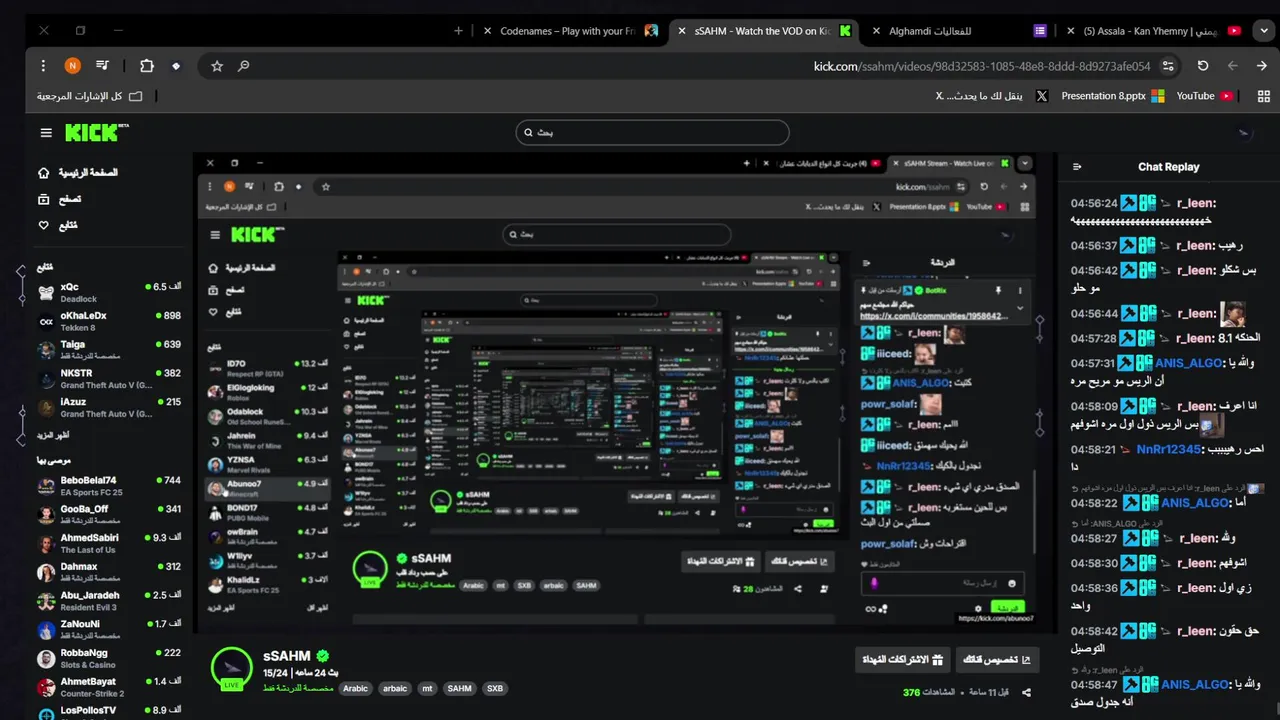The height and width of the screenshot is (720, 1280).
Task: Open AhmedSabiri recommended channel
Action: (x=110, y=543)
